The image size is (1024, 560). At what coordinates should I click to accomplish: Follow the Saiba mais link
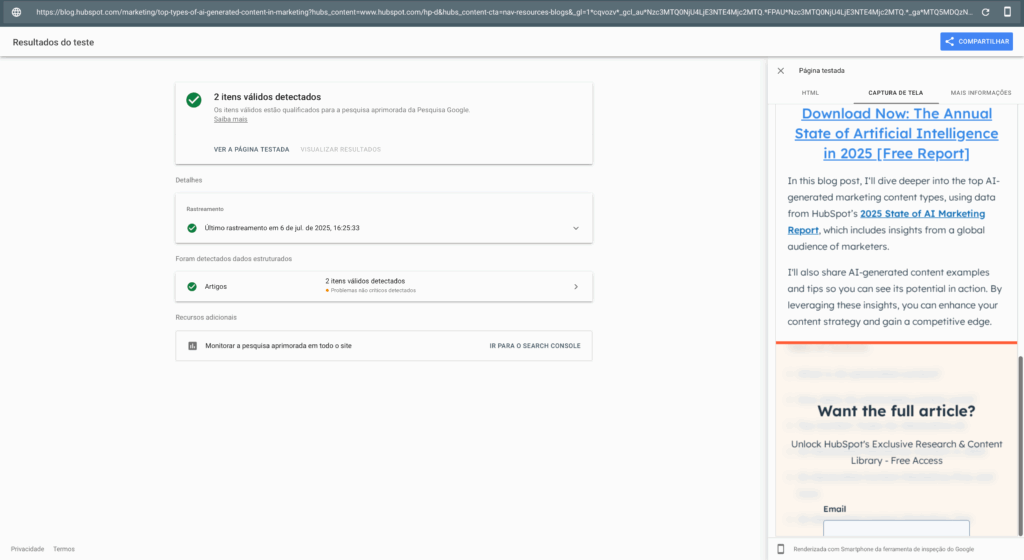pyautogui.click(x=230, y=119)
